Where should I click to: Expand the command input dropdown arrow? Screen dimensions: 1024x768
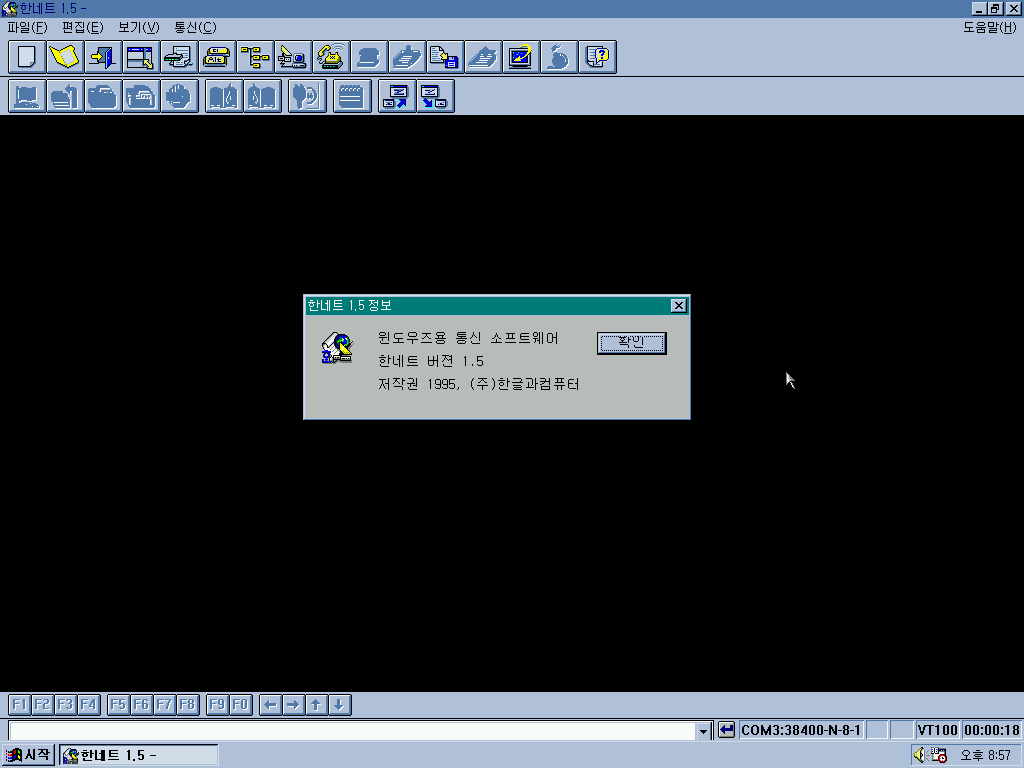coord(703,730)
